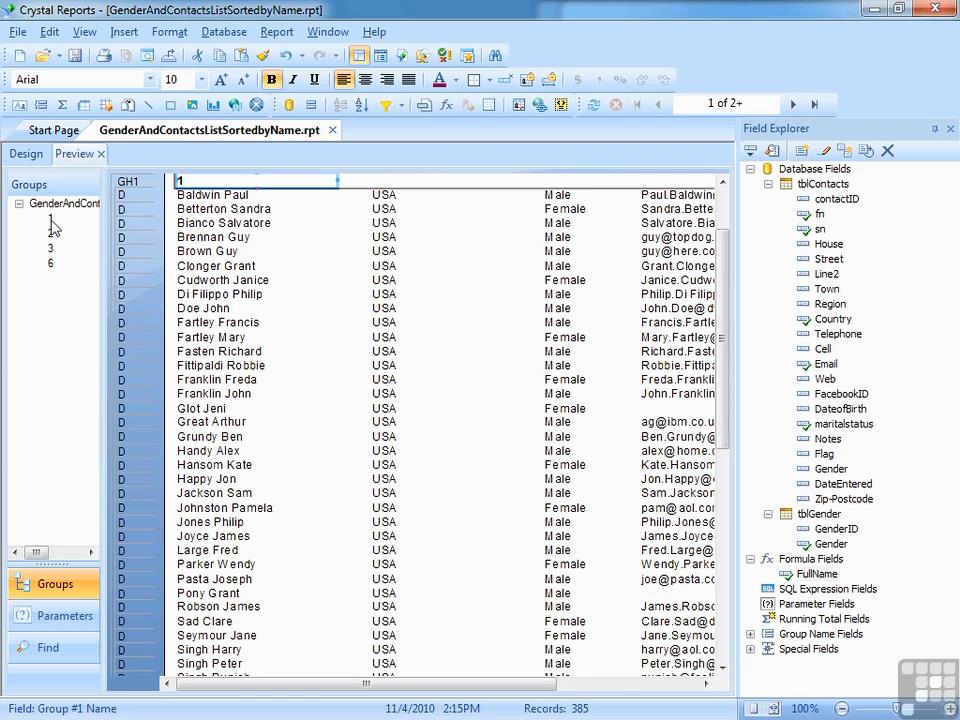
Task: Click the page number field
Action: pyautogui.click(x=726, y=103)
